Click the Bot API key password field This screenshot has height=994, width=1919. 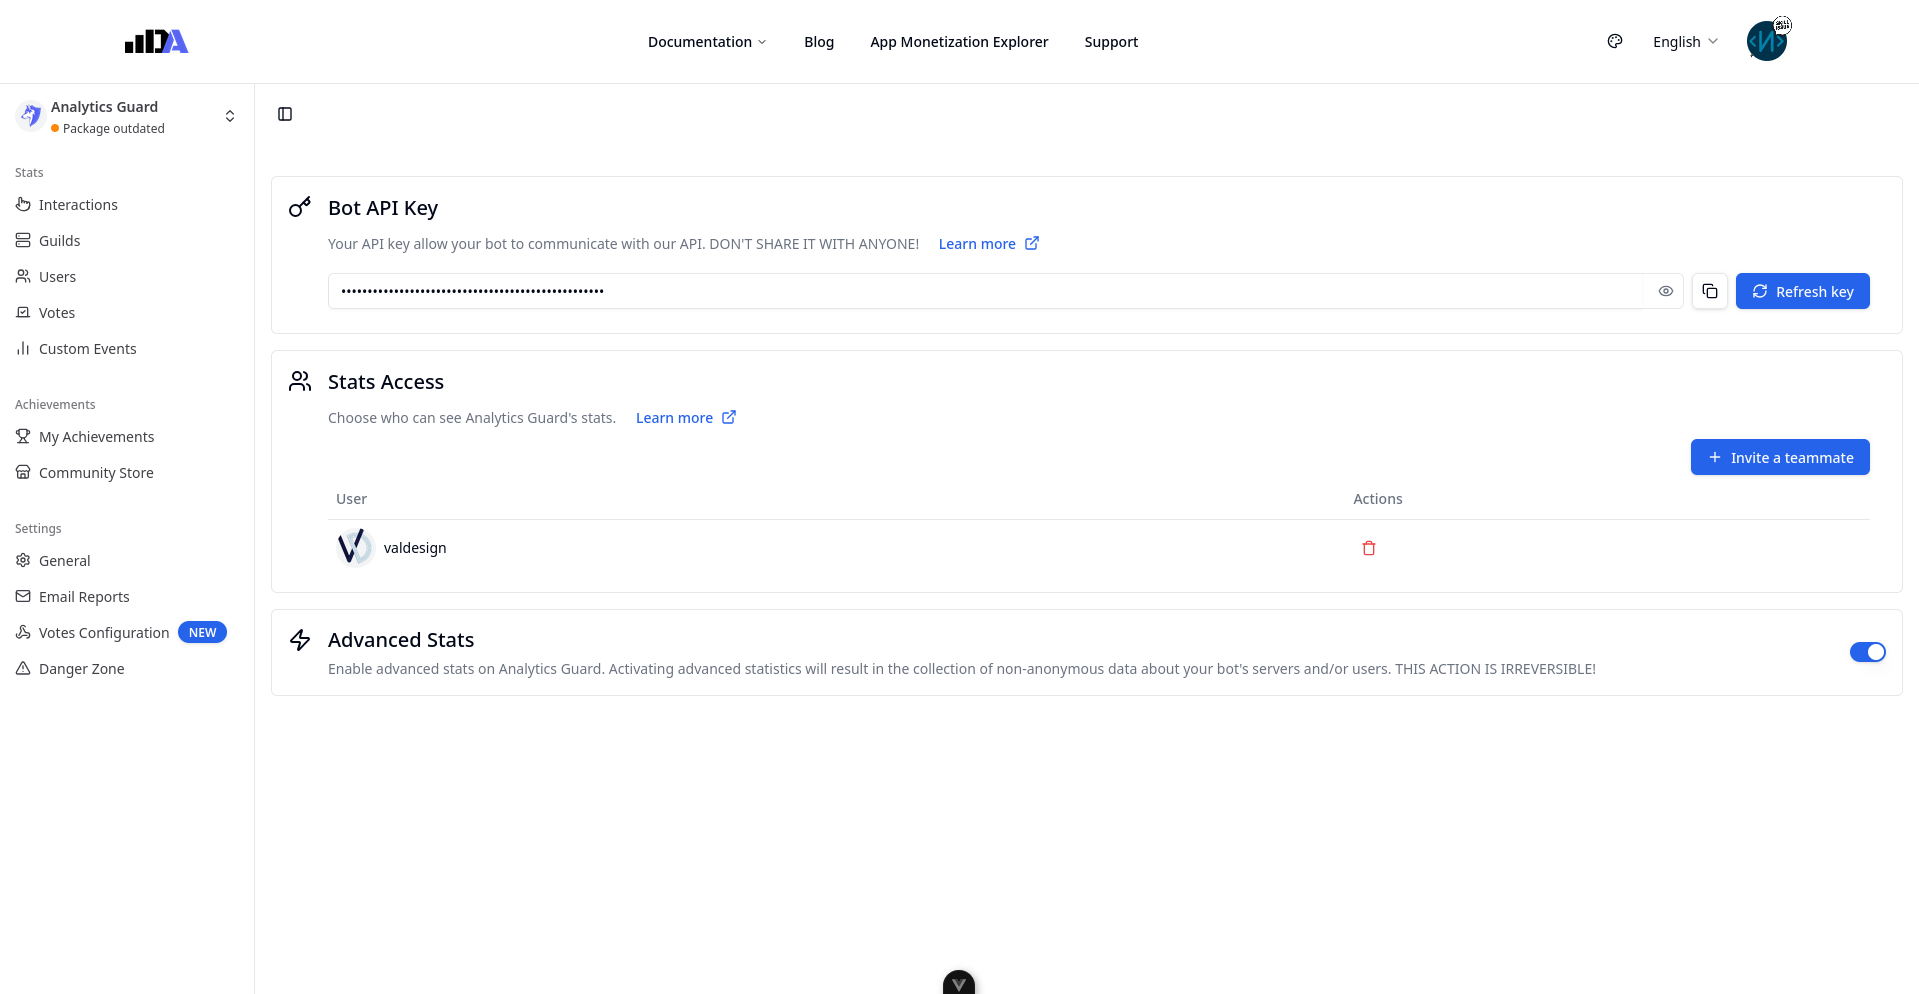pos(985,291)
